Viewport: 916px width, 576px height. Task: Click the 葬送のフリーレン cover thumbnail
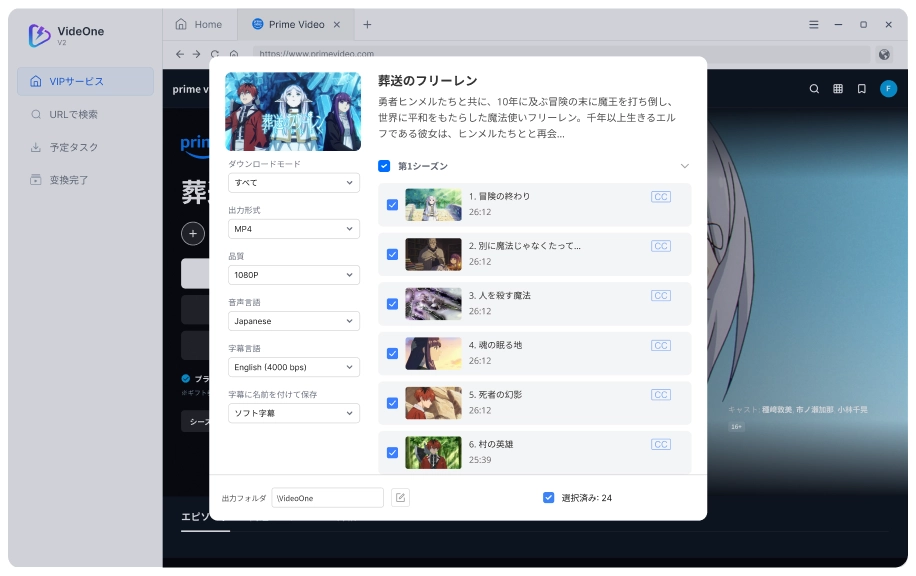[x=293, y=112]
